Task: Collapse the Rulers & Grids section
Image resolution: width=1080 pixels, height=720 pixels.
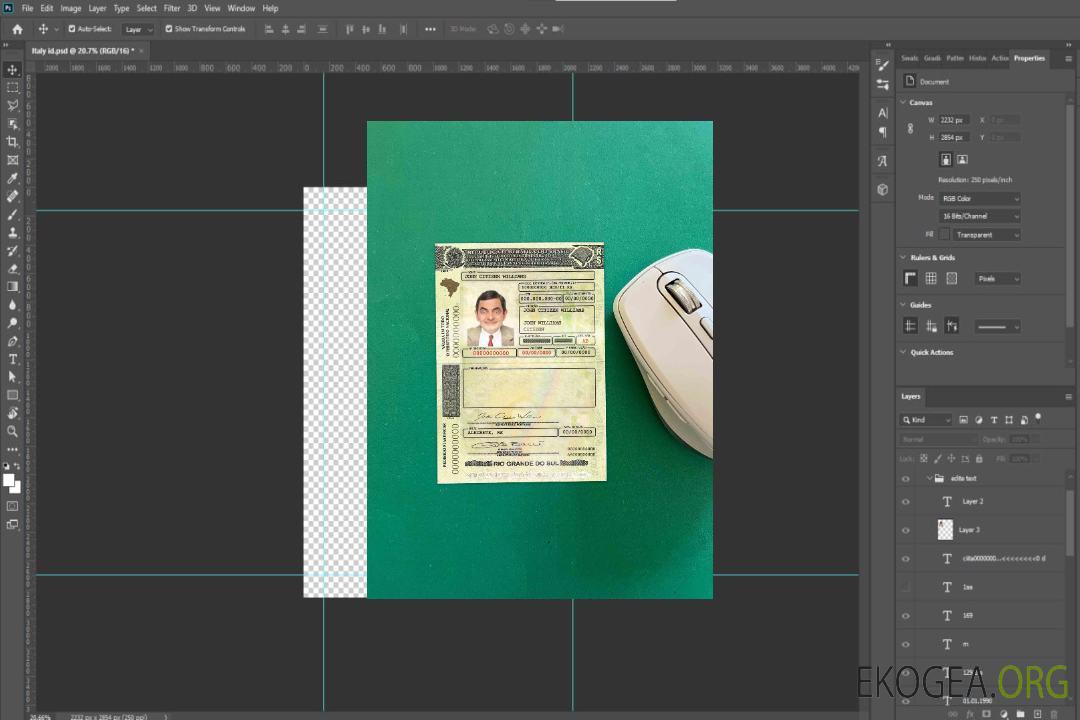Action: point(903,257)
